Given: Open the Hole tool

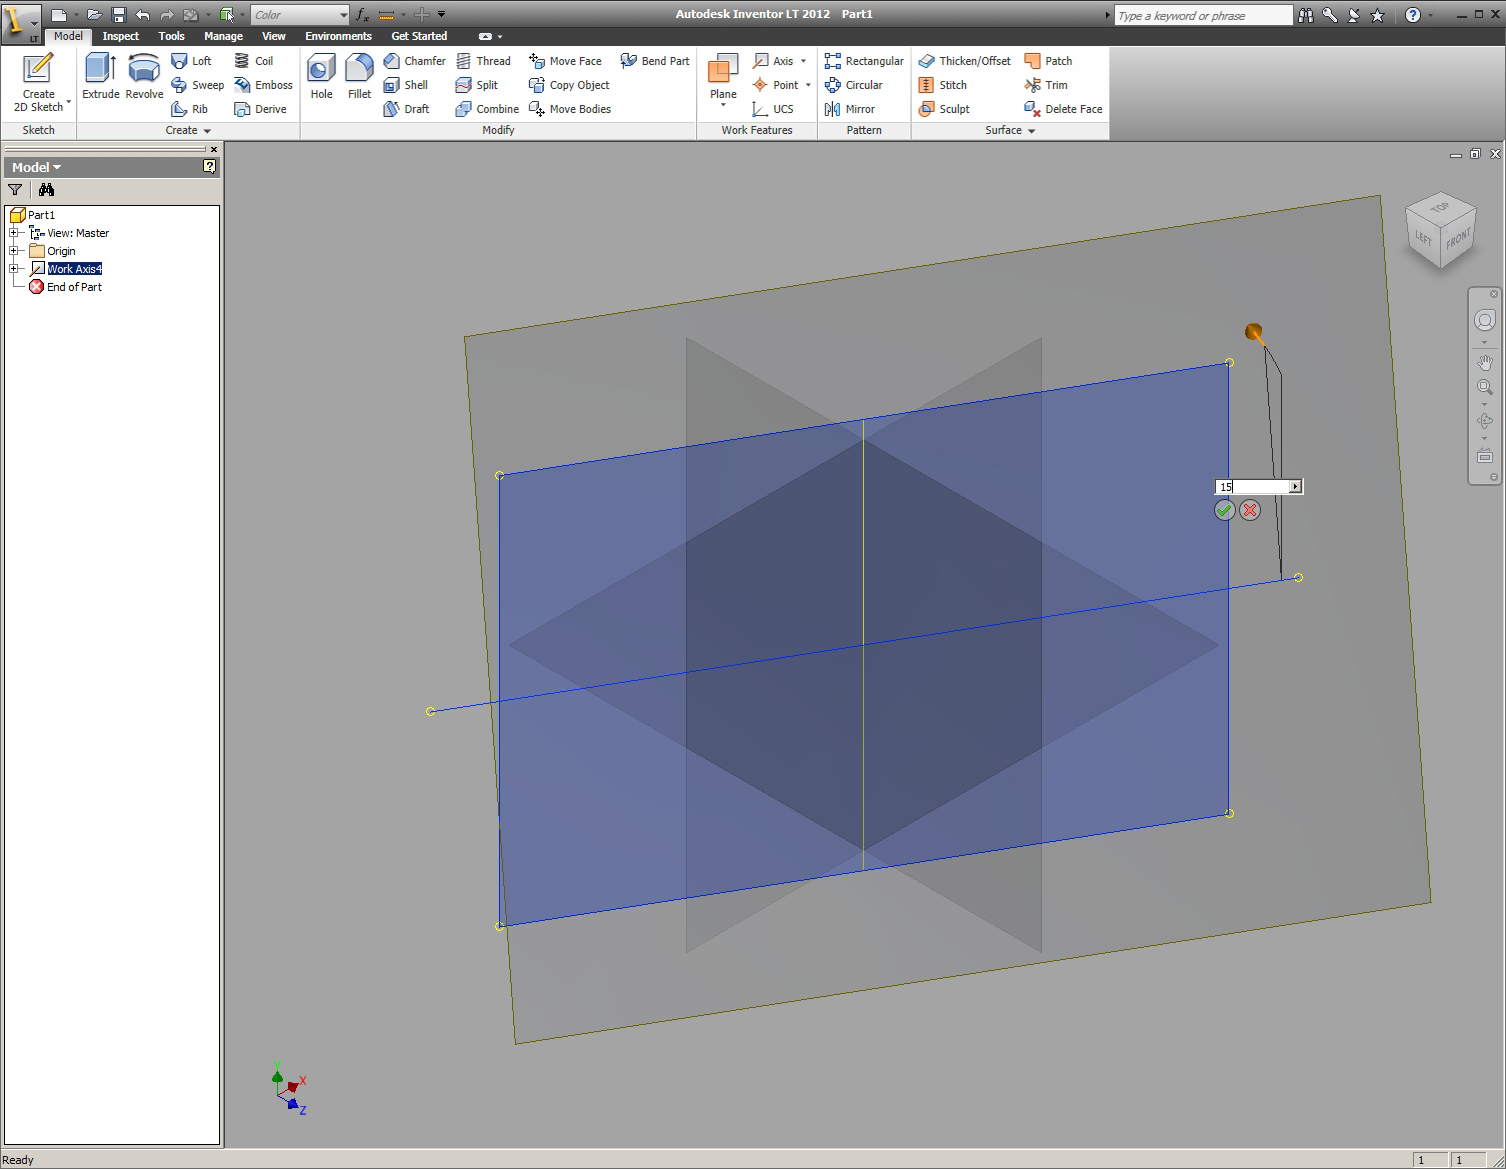Looking at the screenshot, I should (320, 80).
